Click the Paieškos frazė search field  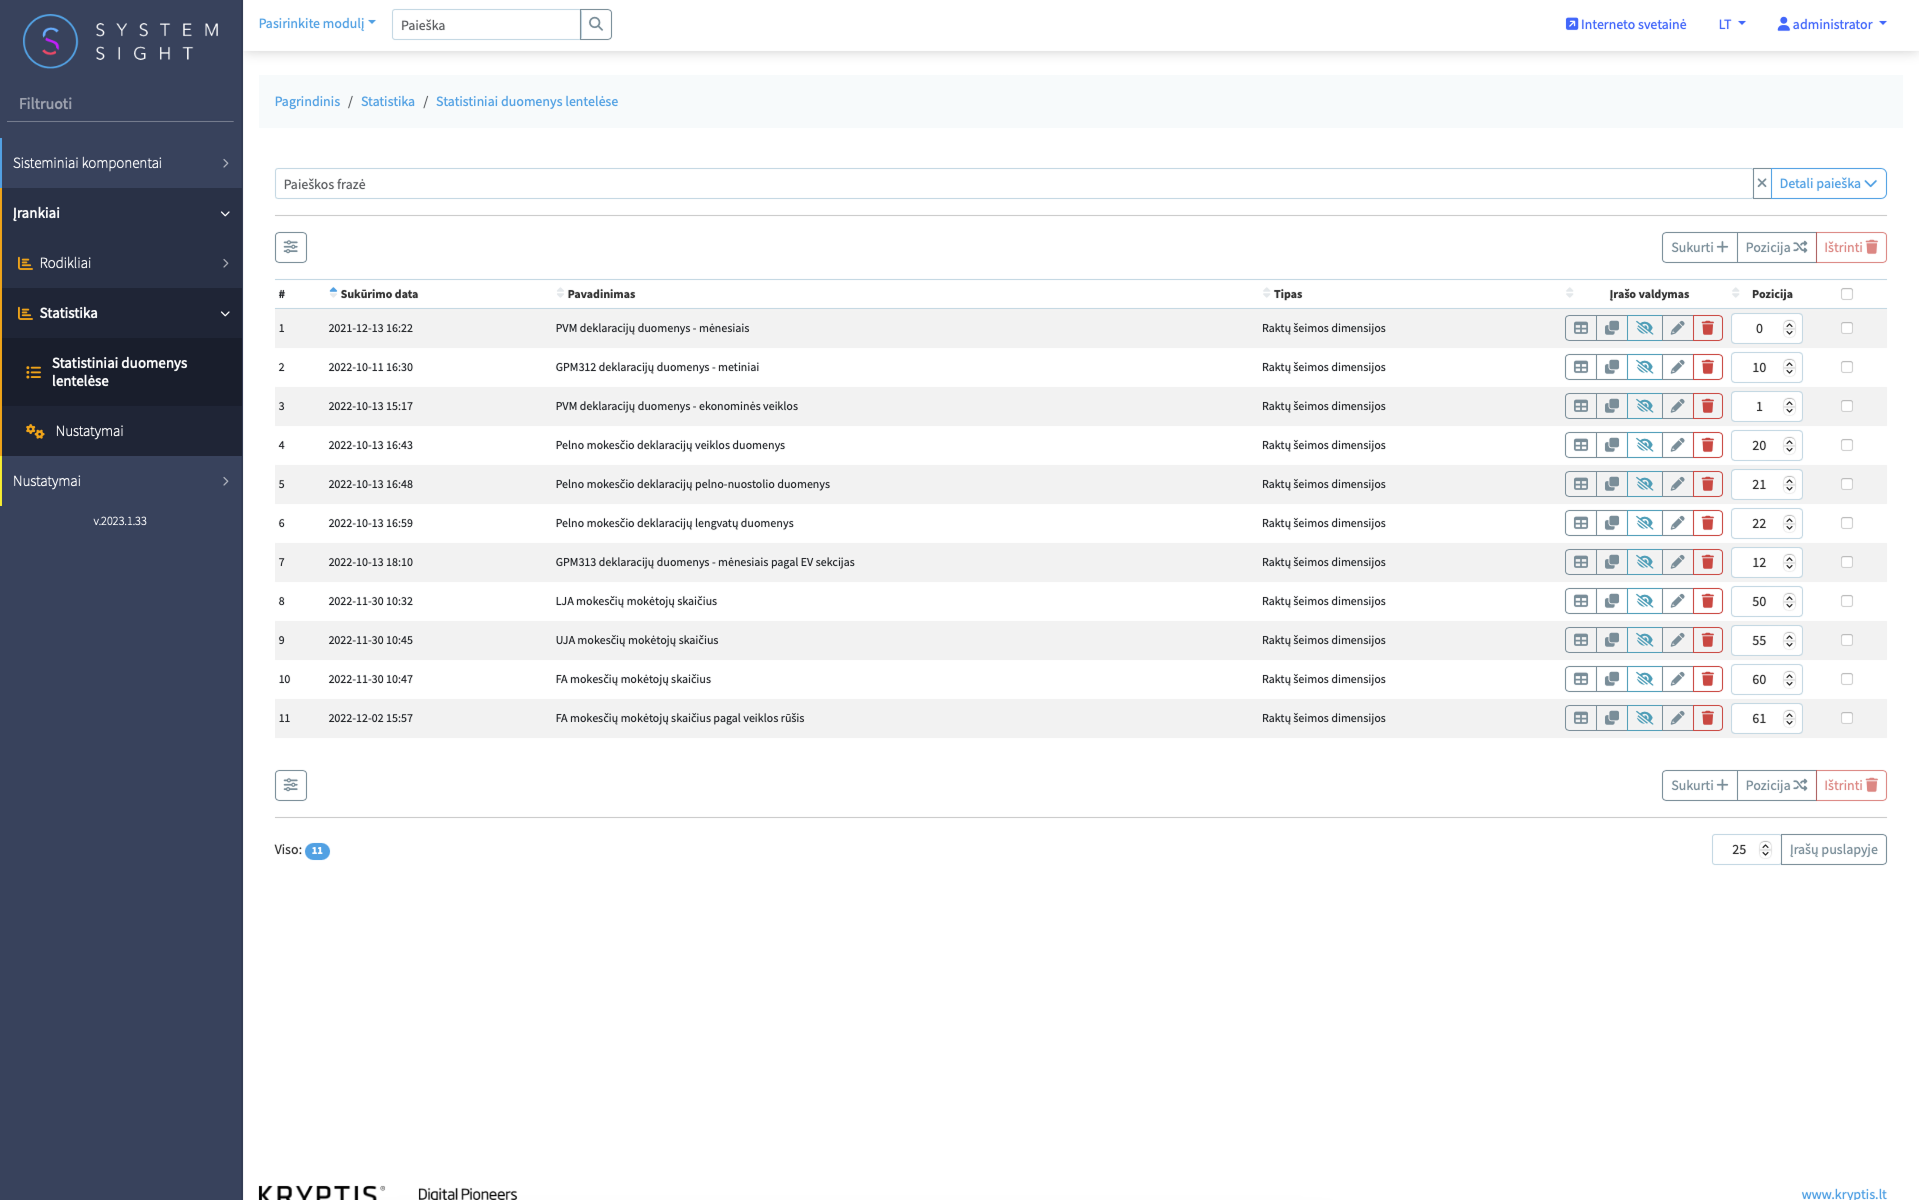point(1013,183)
